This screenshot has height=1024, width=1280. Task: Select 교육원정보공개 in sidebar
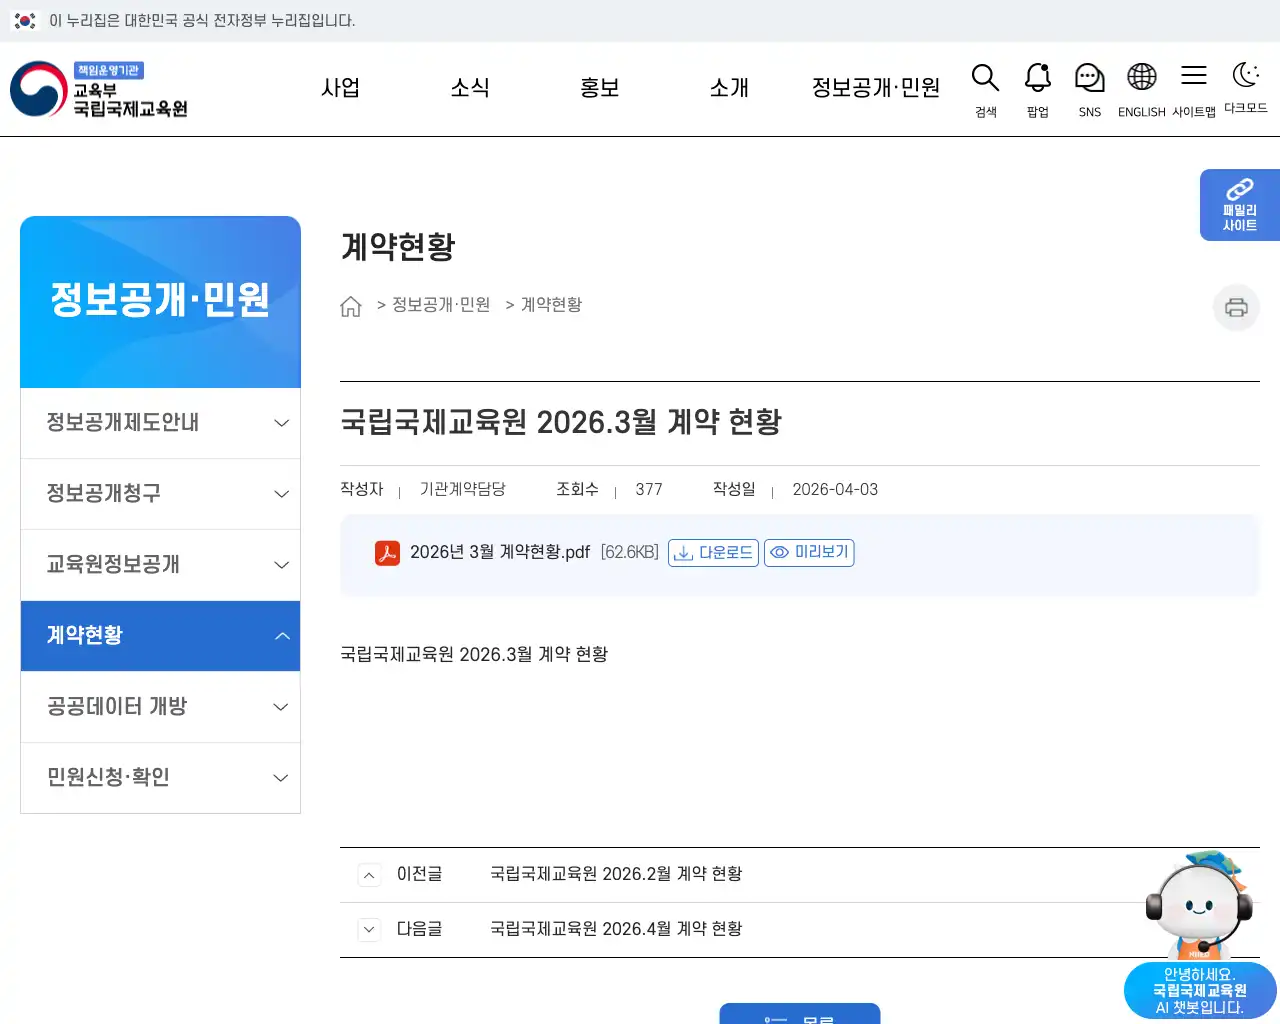pyautogui.click(x=160, y=565)
